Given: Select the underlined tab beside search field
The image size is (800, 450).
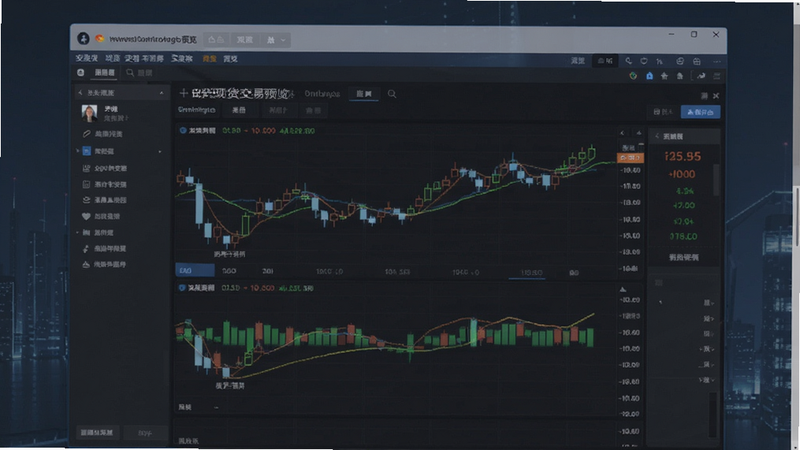Looking at the screenshot, I should click(x=105, y=73).
